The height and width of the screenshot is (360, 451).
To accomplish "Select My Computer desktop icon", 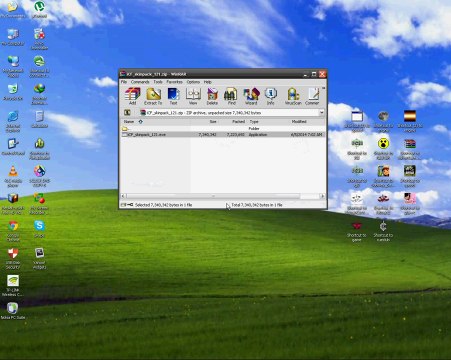I will pos(13,37).
